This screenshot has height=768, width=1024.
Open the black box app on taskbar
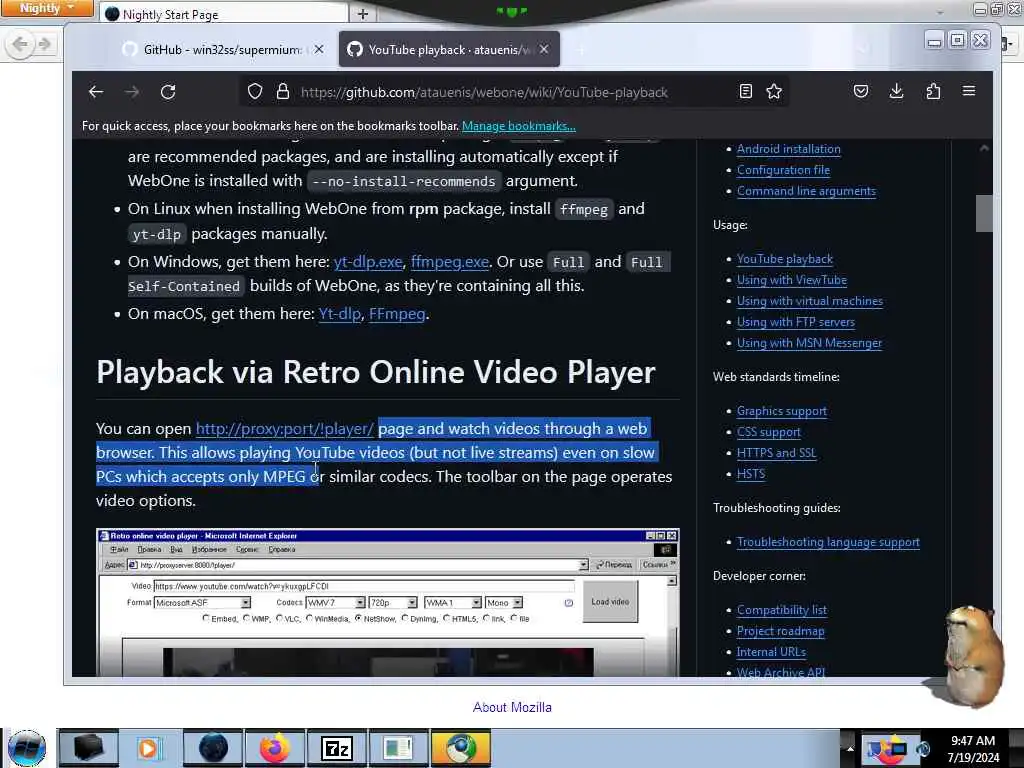point(88,748)
